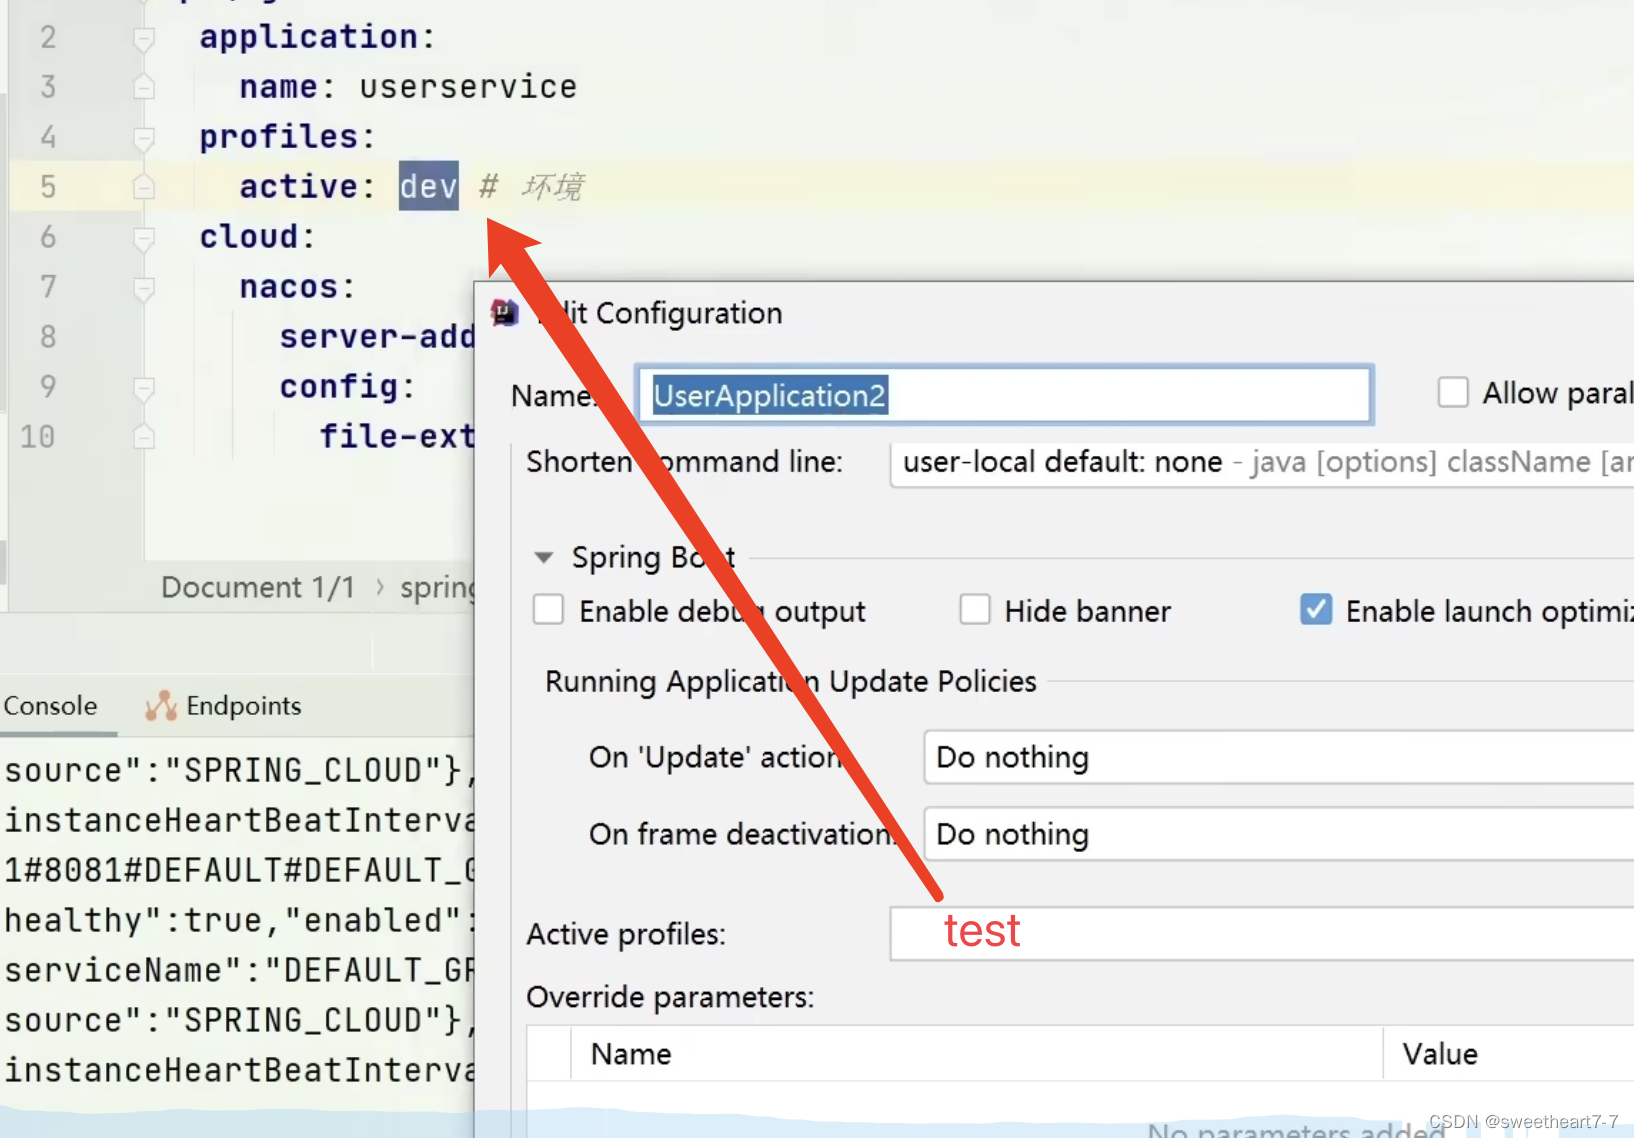Click the userservice value on line 3
The image size is (1634, 1138).
[468, 87]
